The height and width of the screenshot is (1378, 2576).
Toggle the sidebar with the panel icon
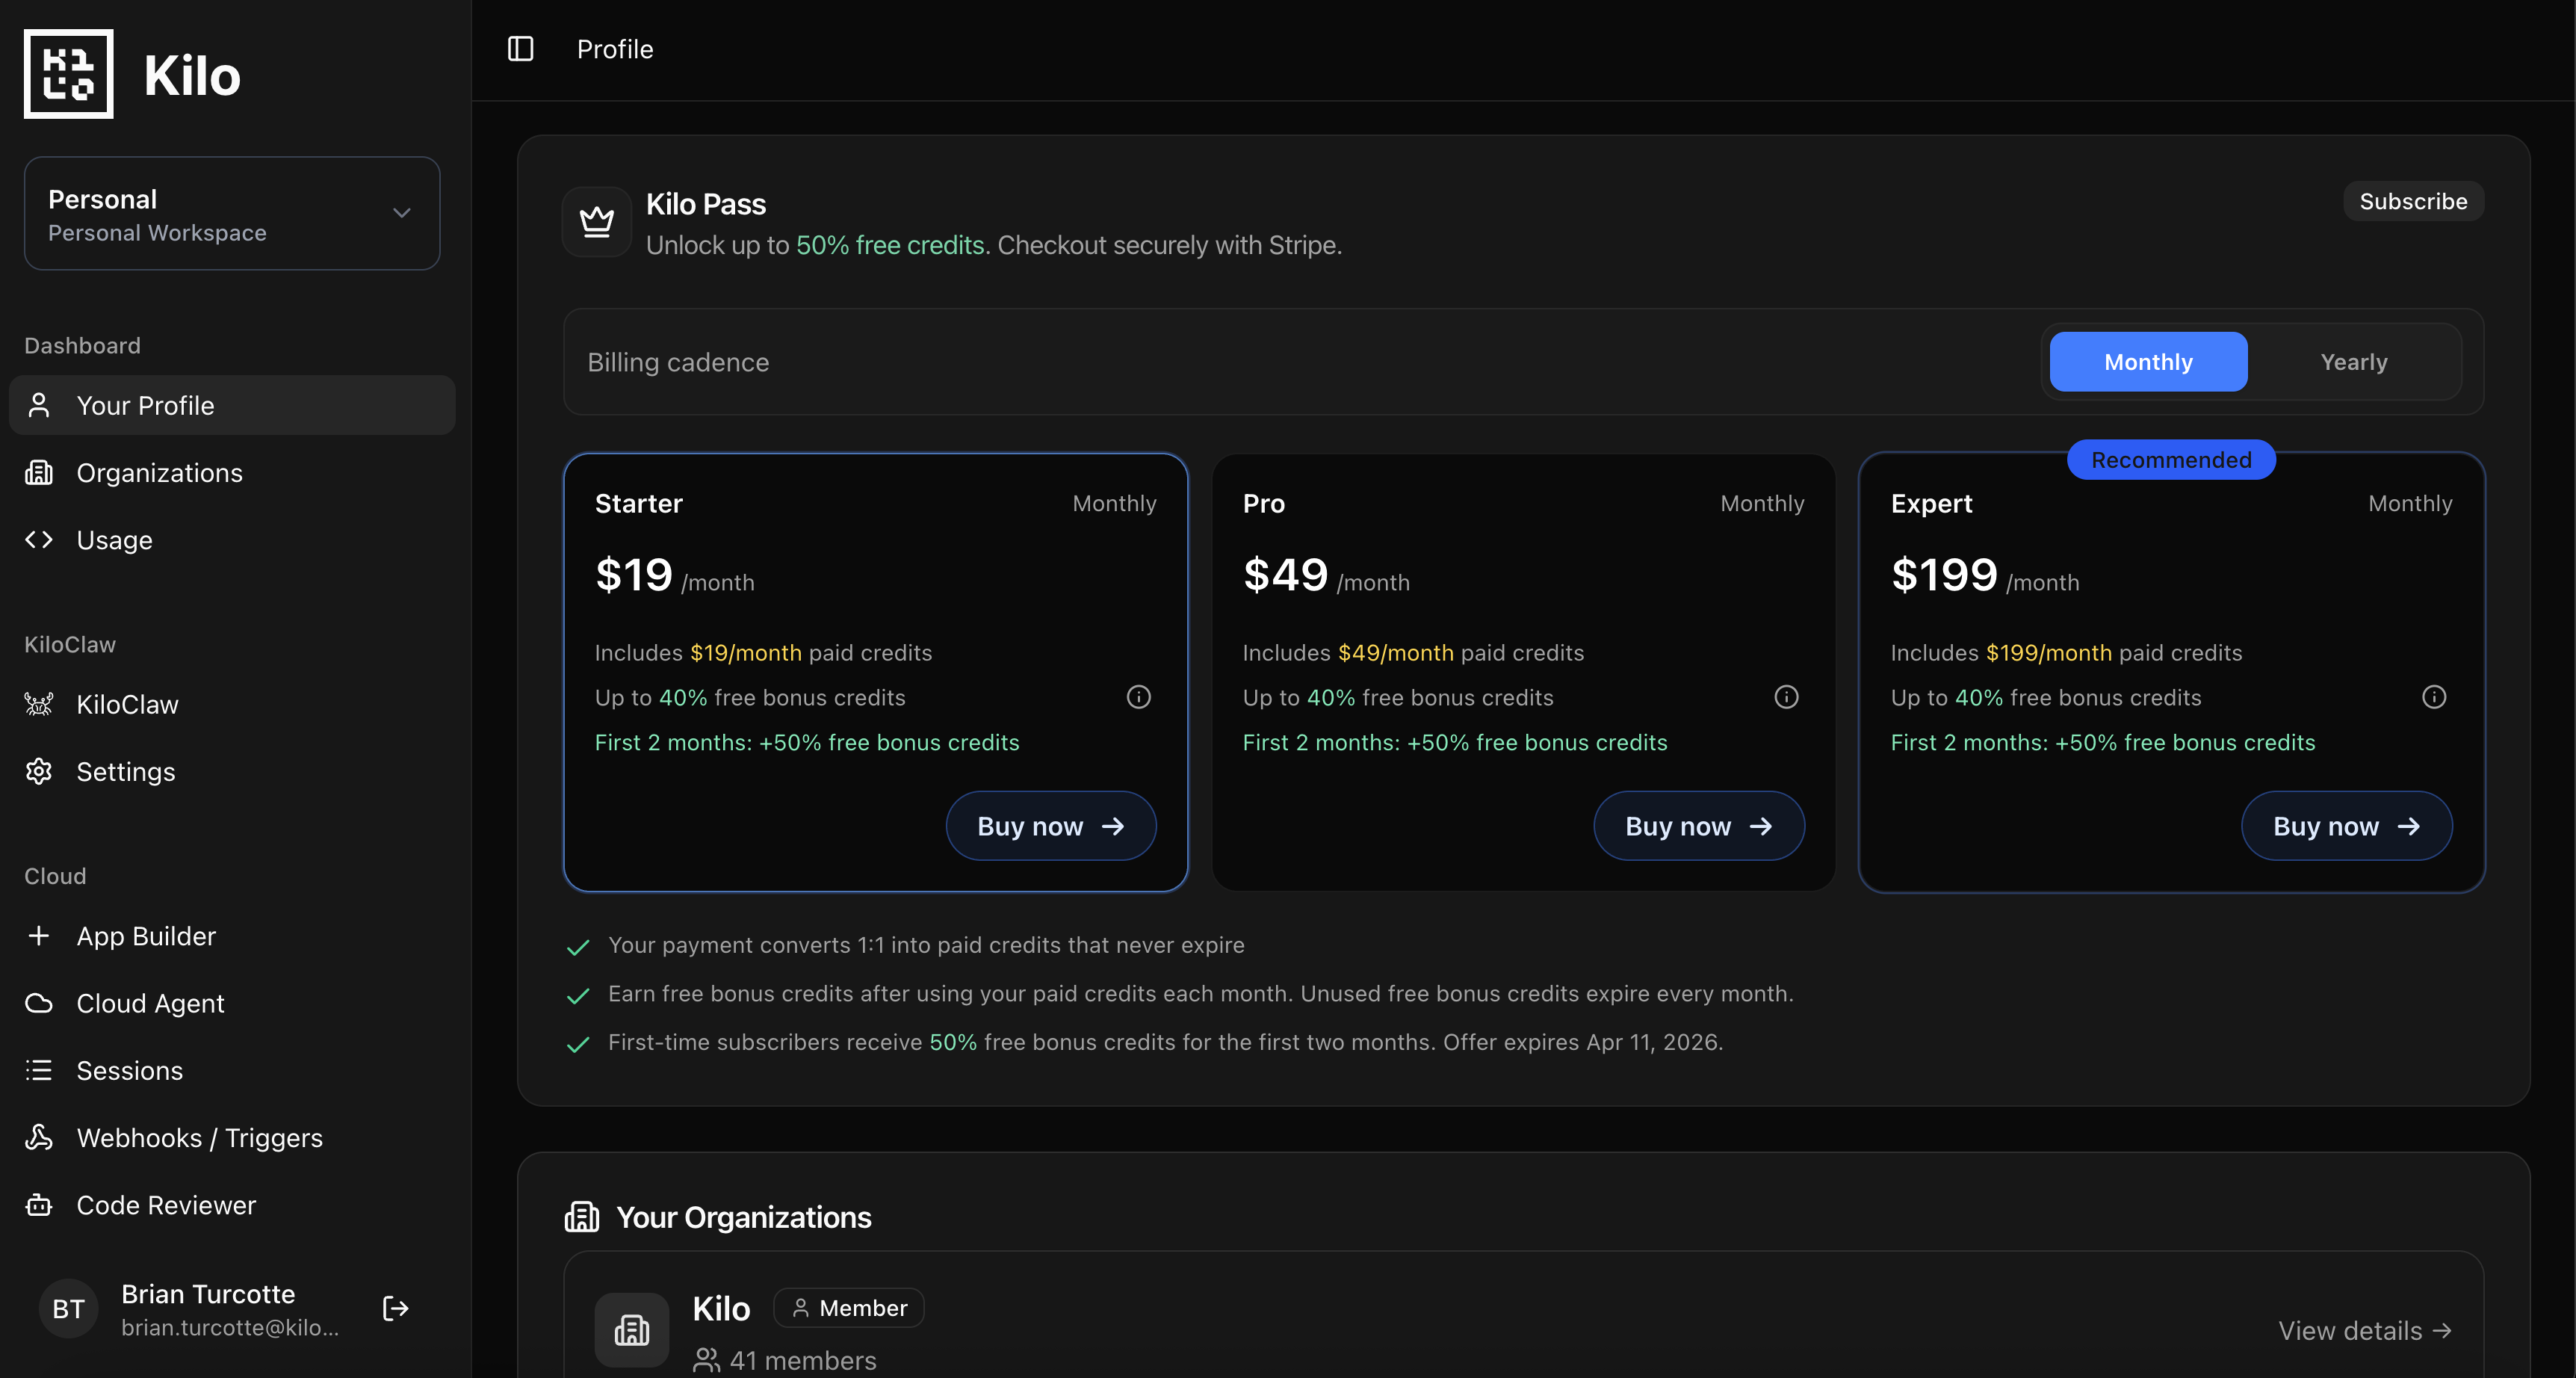[x=520, y=48]
